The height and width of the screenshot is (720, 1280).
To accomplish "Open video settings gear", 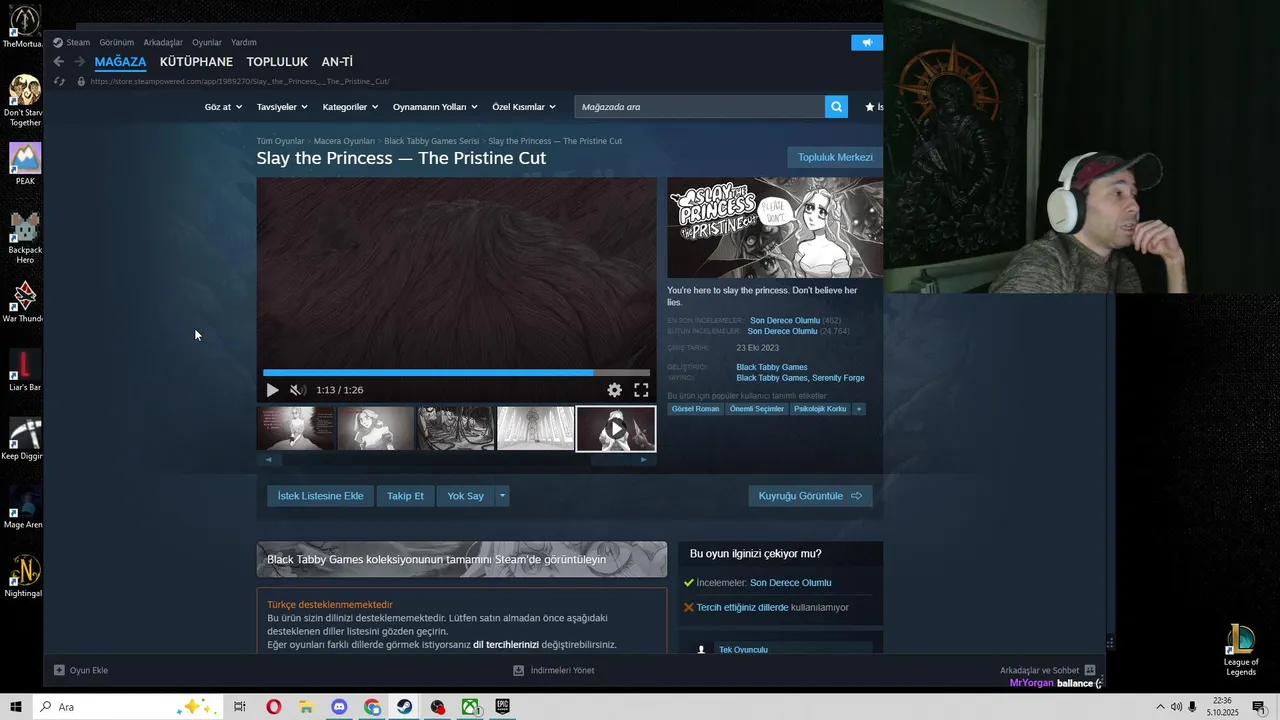I will [614, 390].
